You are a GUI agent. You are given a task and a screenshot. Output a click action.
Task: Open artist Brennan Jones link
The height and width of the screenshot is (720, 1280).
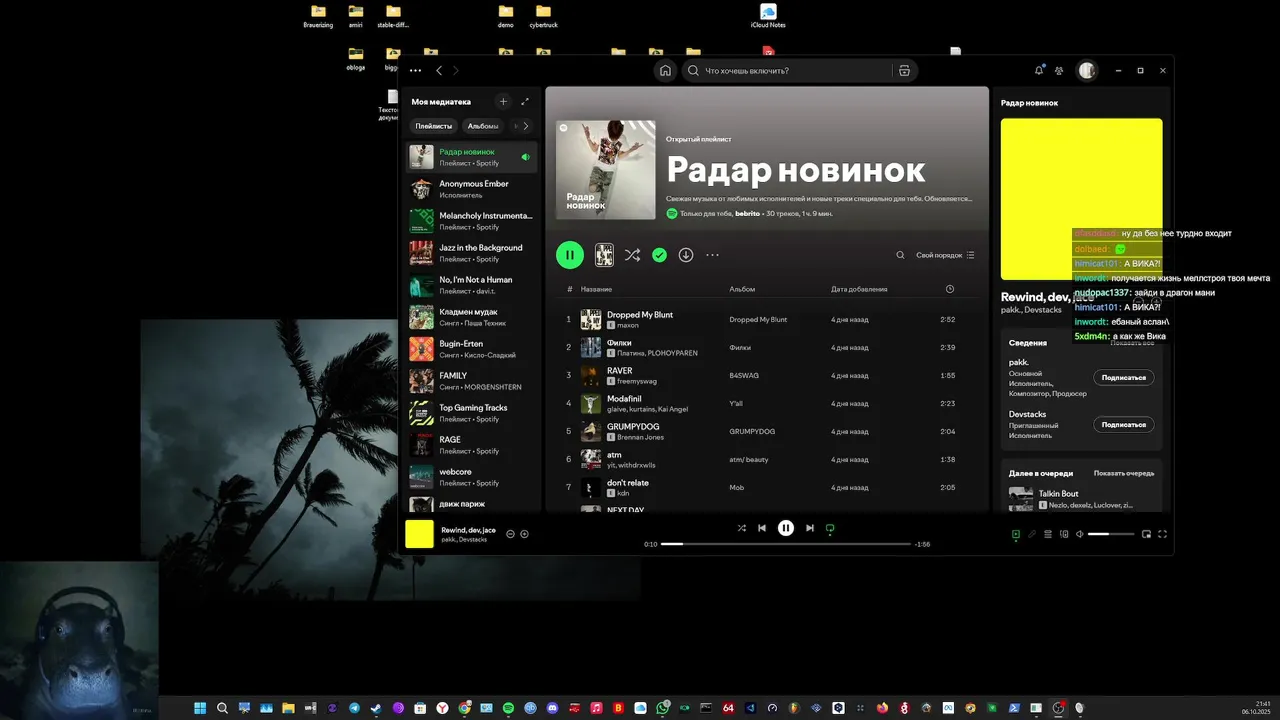[640, 437]
